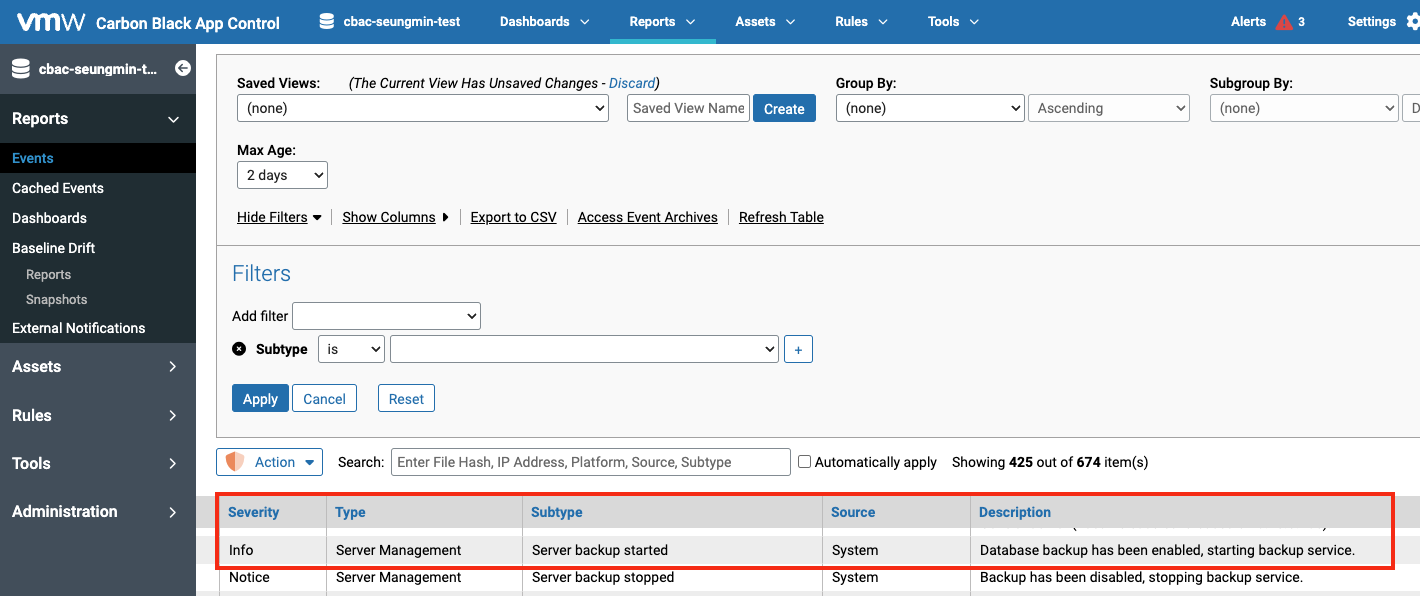Open the Tools top menu

coord(953,21)
